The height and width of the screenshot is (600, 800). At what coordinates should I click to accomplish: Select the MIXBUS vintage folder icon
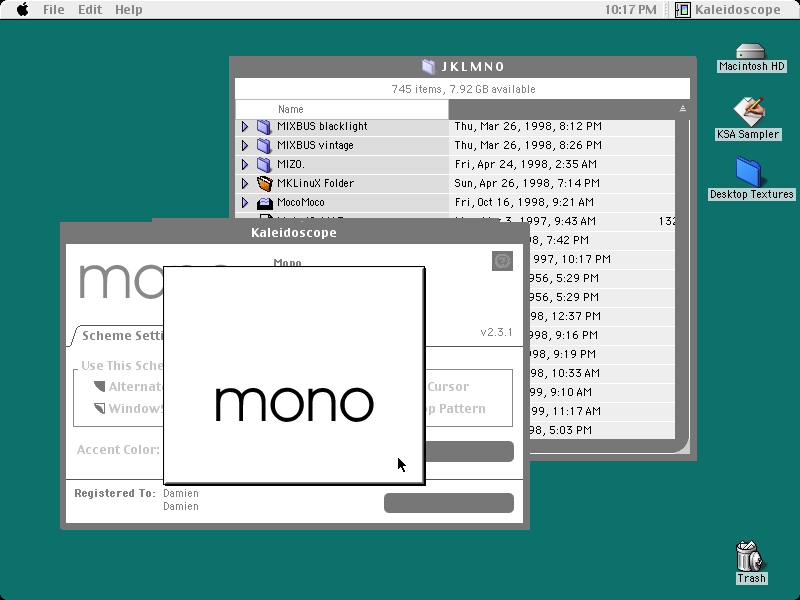pos(264,145)
